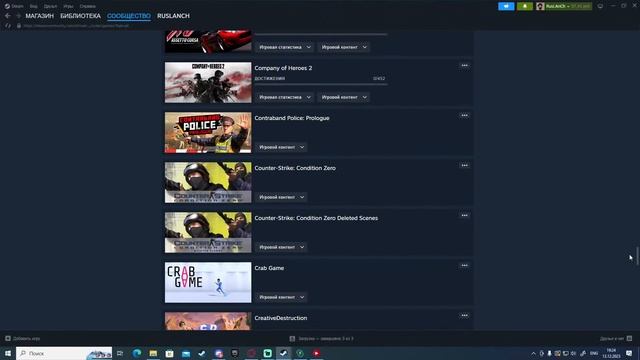This screenshot has width=640, height=360.
Task: Open the Игры menu
Action: pos(68,6)
